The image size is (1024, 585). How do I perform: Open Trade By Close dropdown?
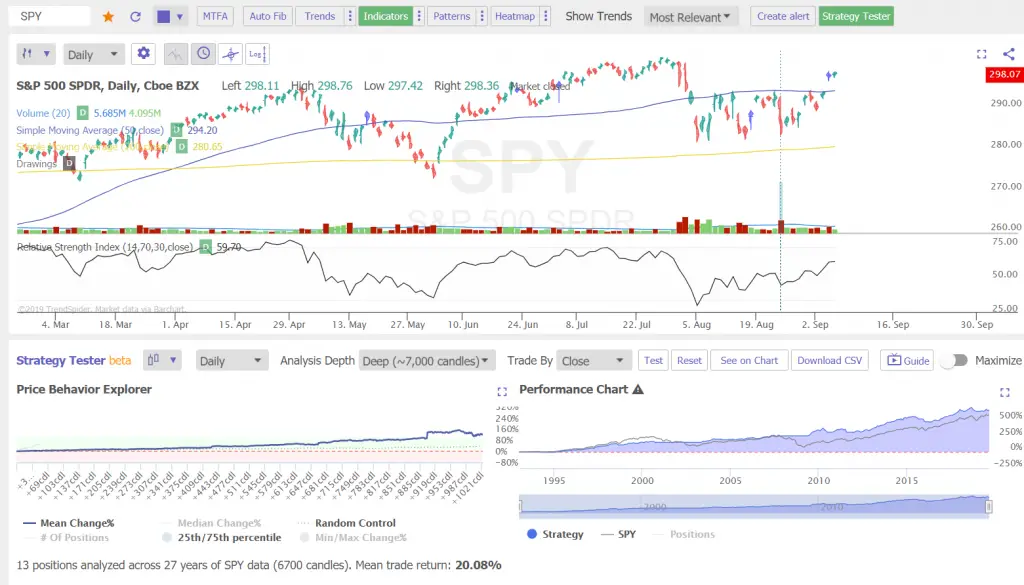[x=593, y=360]
